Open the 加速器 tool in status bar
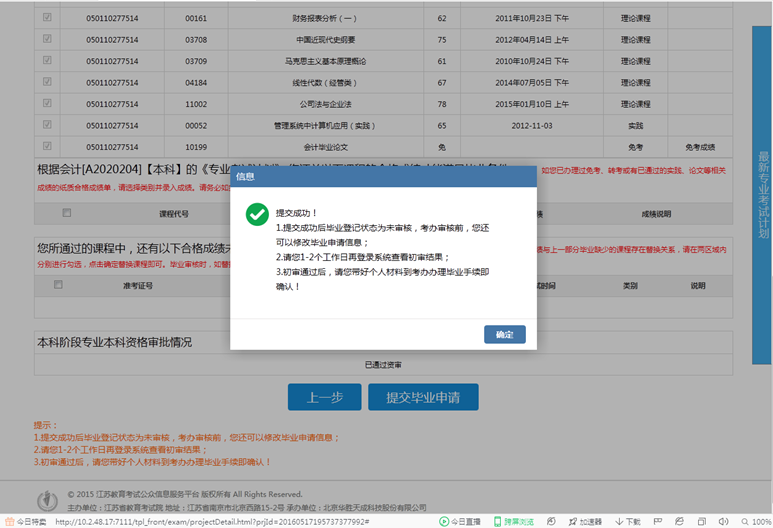 (585, 521)
